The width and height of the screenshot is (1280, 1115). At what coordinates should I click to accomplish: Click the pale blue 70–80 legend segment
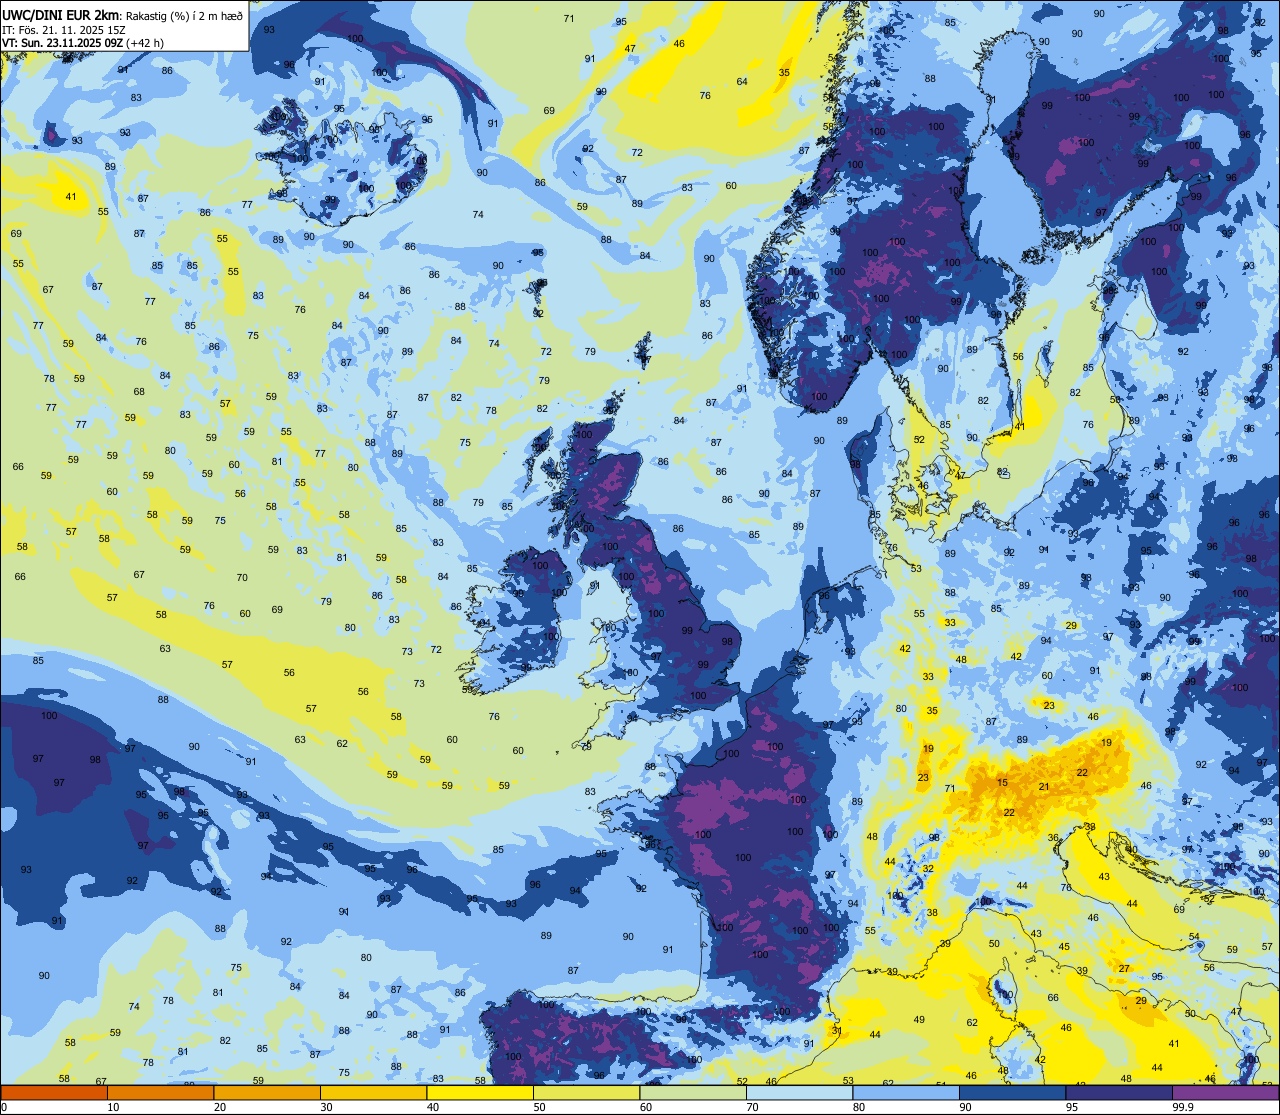(799, 1093)
